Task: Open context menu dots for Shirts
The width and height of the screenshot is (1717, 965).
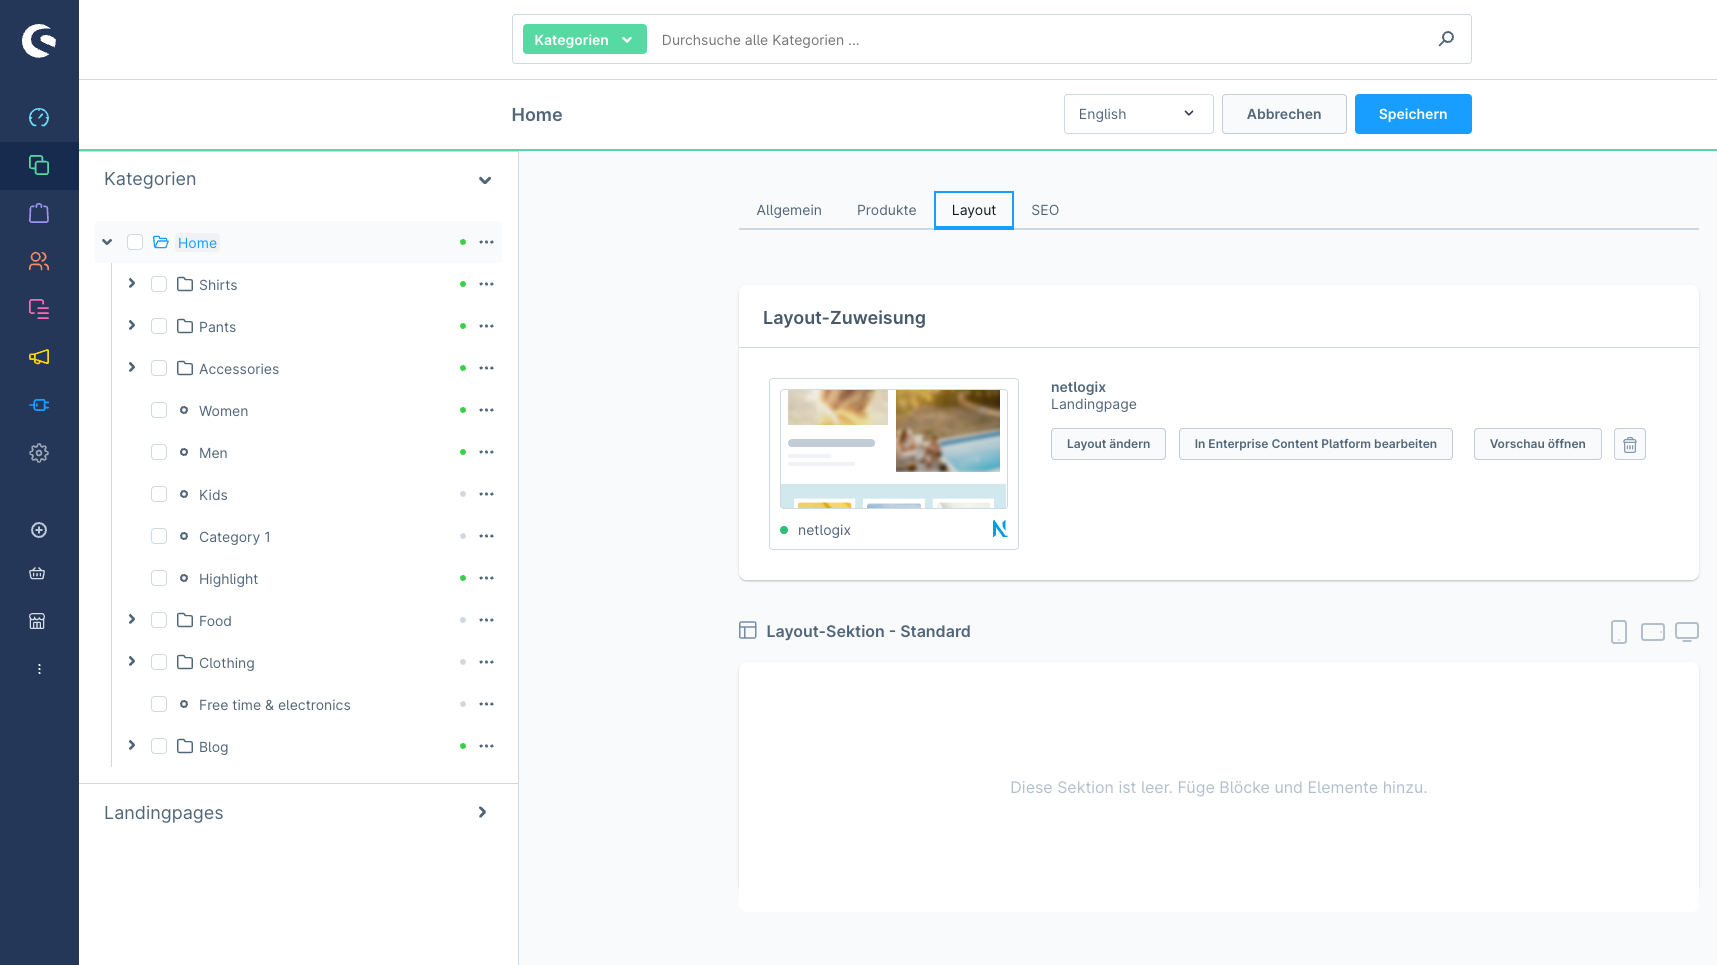Action: point(487,284)
